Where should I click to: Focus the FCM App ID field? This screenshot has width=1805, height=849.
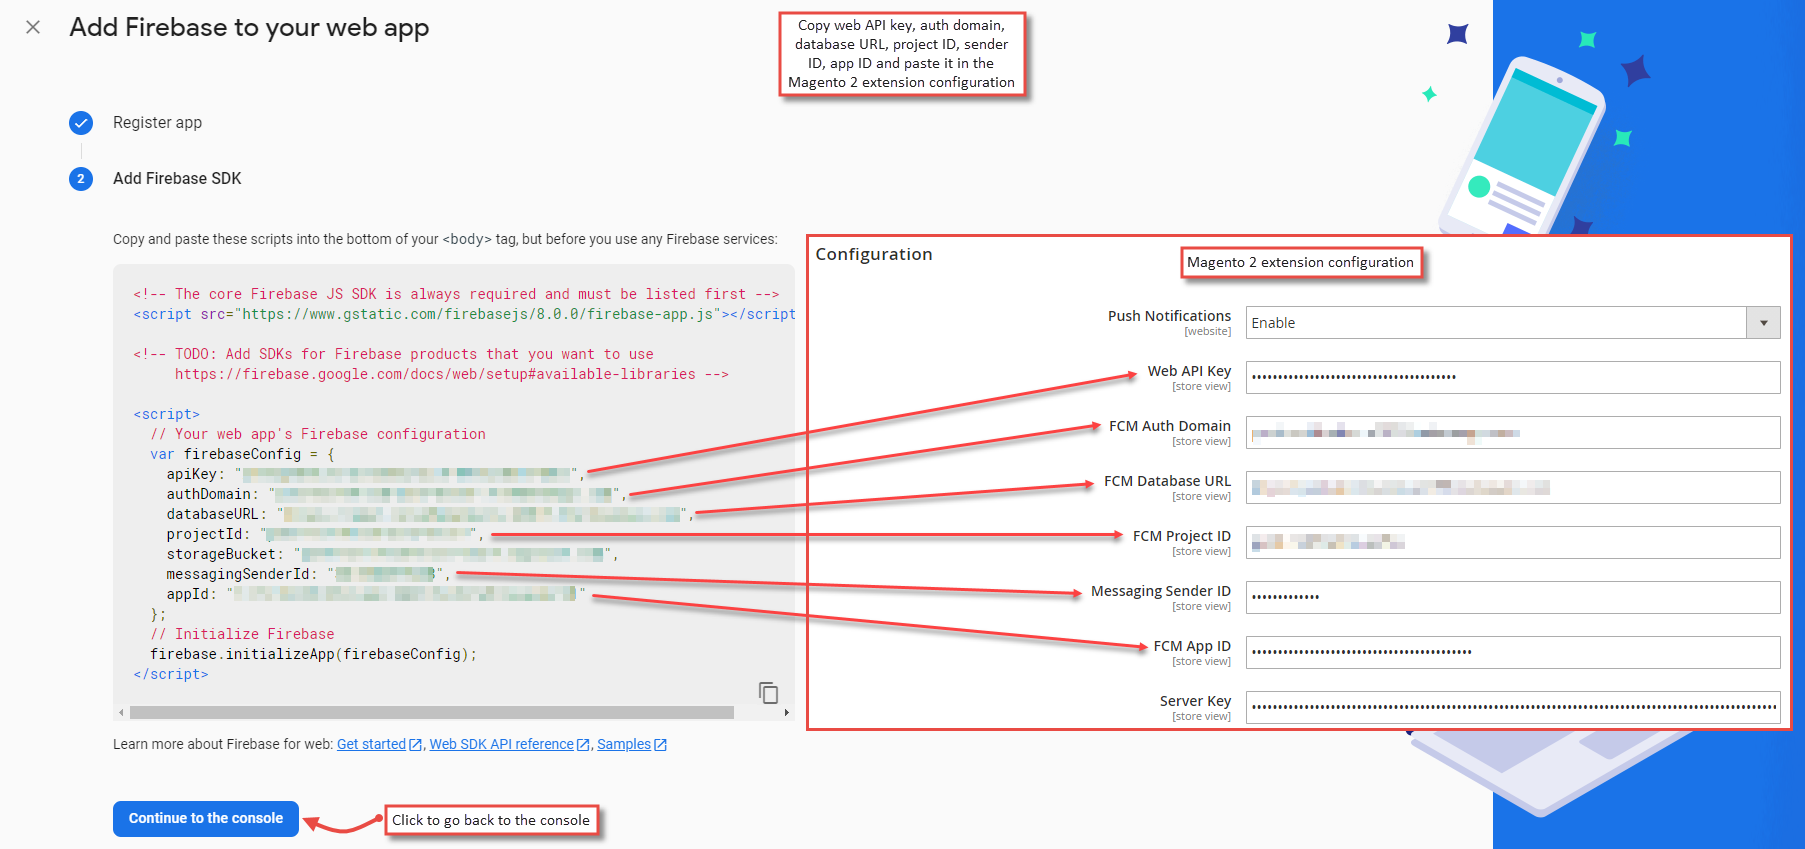click(x=1513, y=652)
